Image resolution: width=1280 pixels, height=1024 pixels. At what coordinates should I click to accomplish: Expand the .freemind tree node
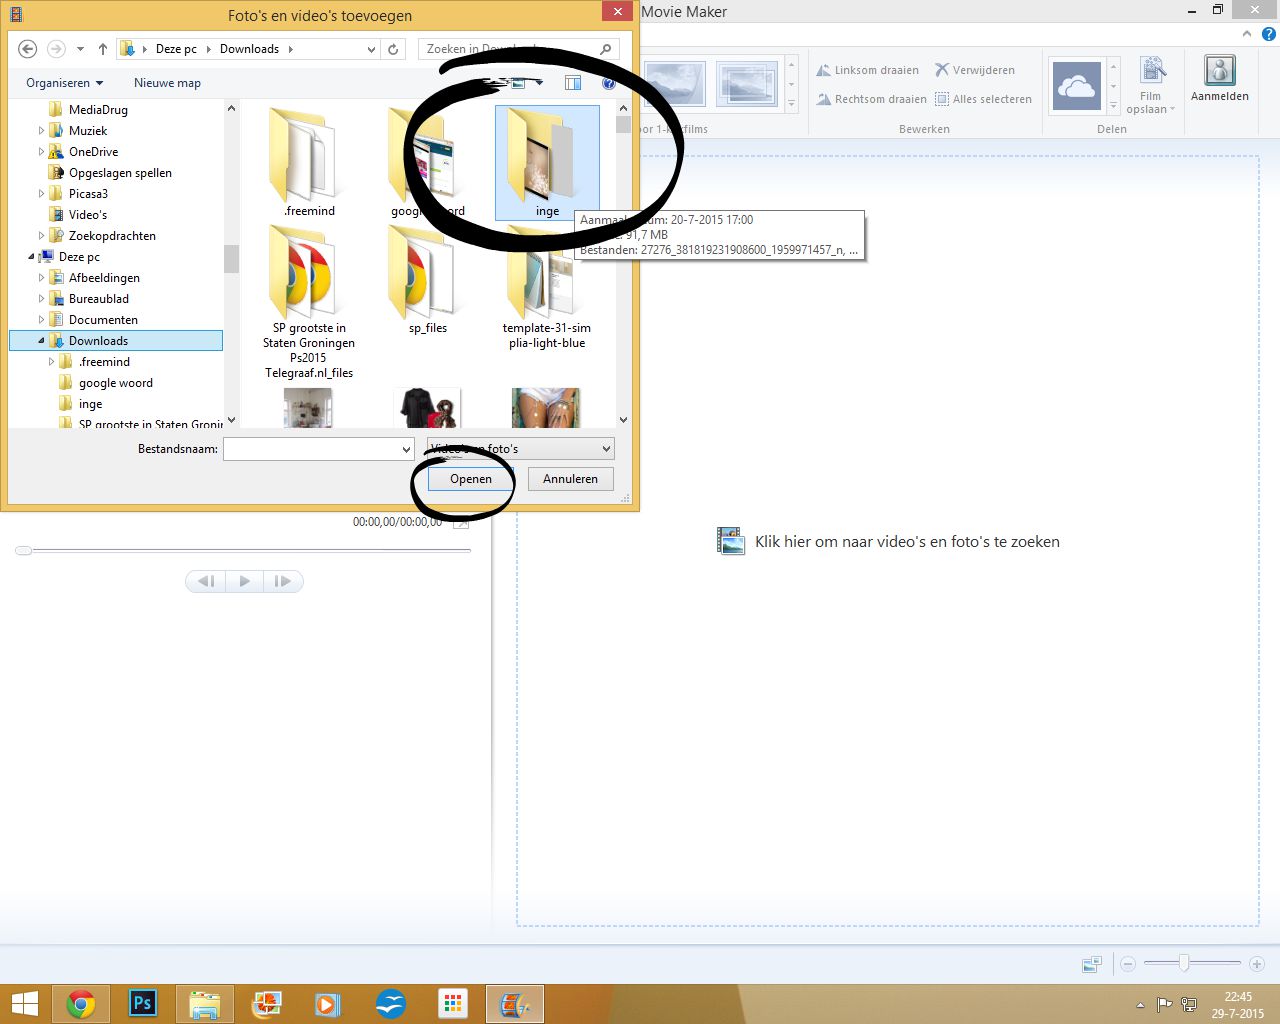[51, 362]
